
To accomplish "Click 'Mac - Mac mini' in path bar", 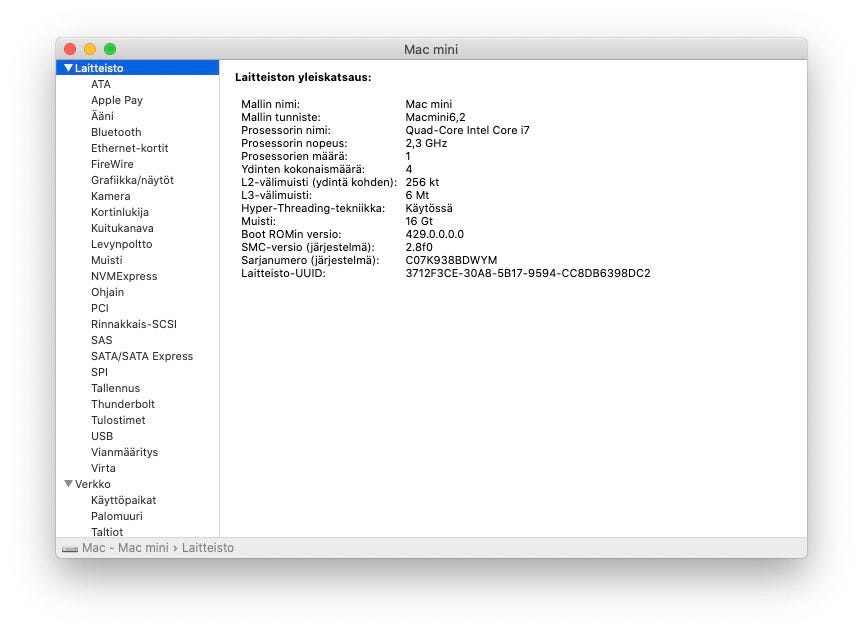I will click(125, 548).
